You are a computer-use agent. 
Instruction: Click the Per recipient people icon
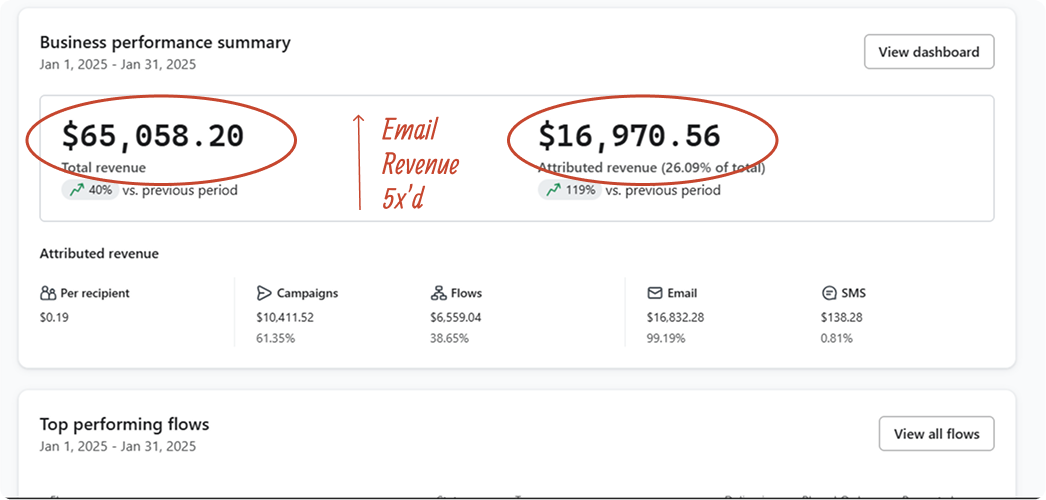coord(48,294)
